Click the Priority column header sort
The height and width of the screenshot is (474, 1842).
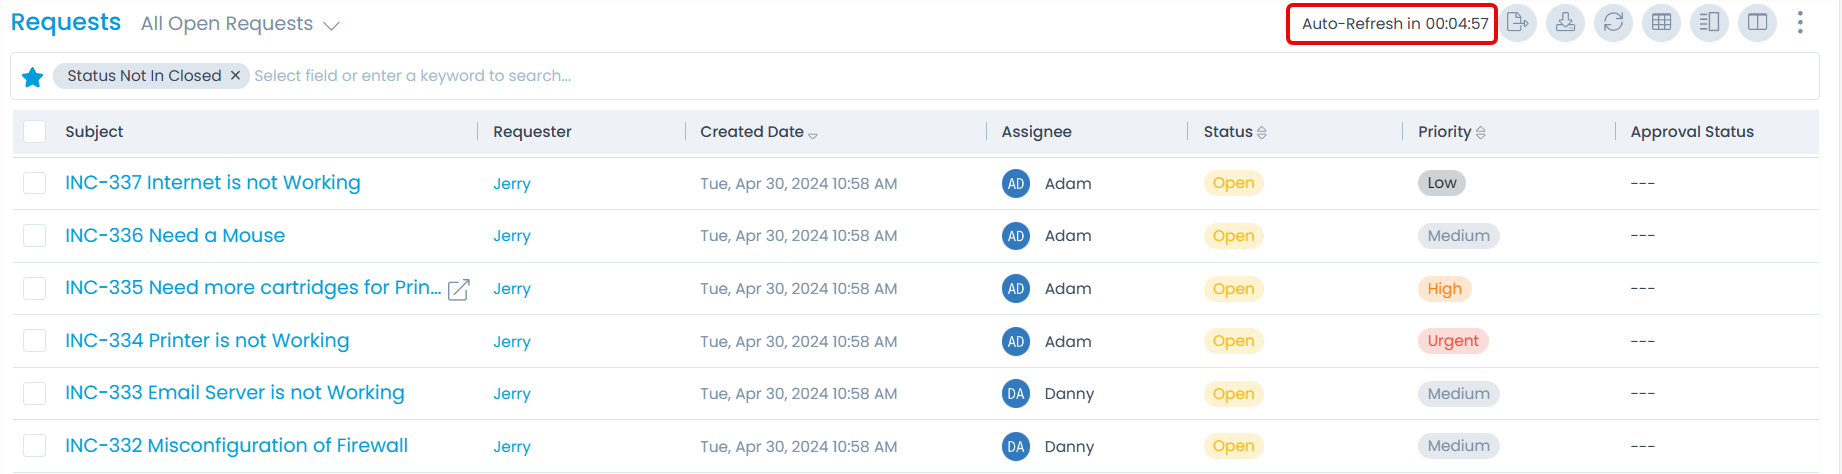1481,133
